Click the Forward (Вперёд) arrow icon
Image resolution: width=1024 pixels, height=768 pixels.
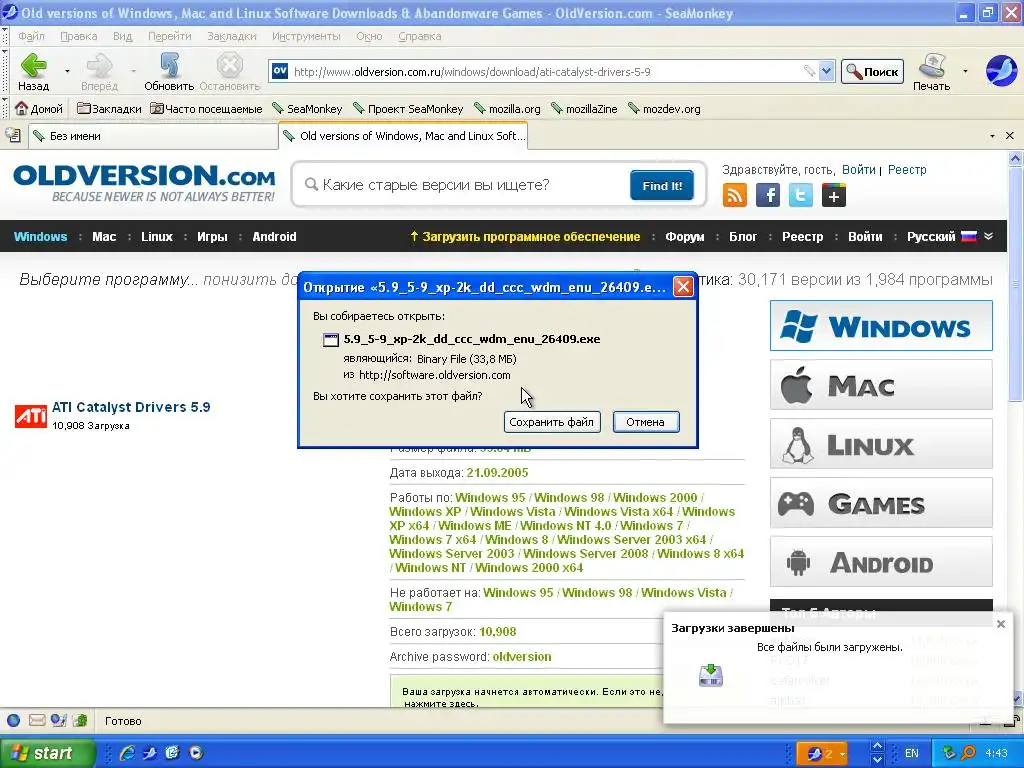point(99,66)
